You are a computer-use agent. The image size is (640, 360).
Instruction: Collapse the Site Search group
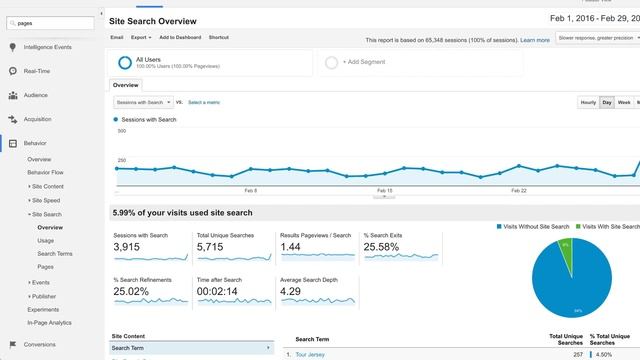coord(45,214)
